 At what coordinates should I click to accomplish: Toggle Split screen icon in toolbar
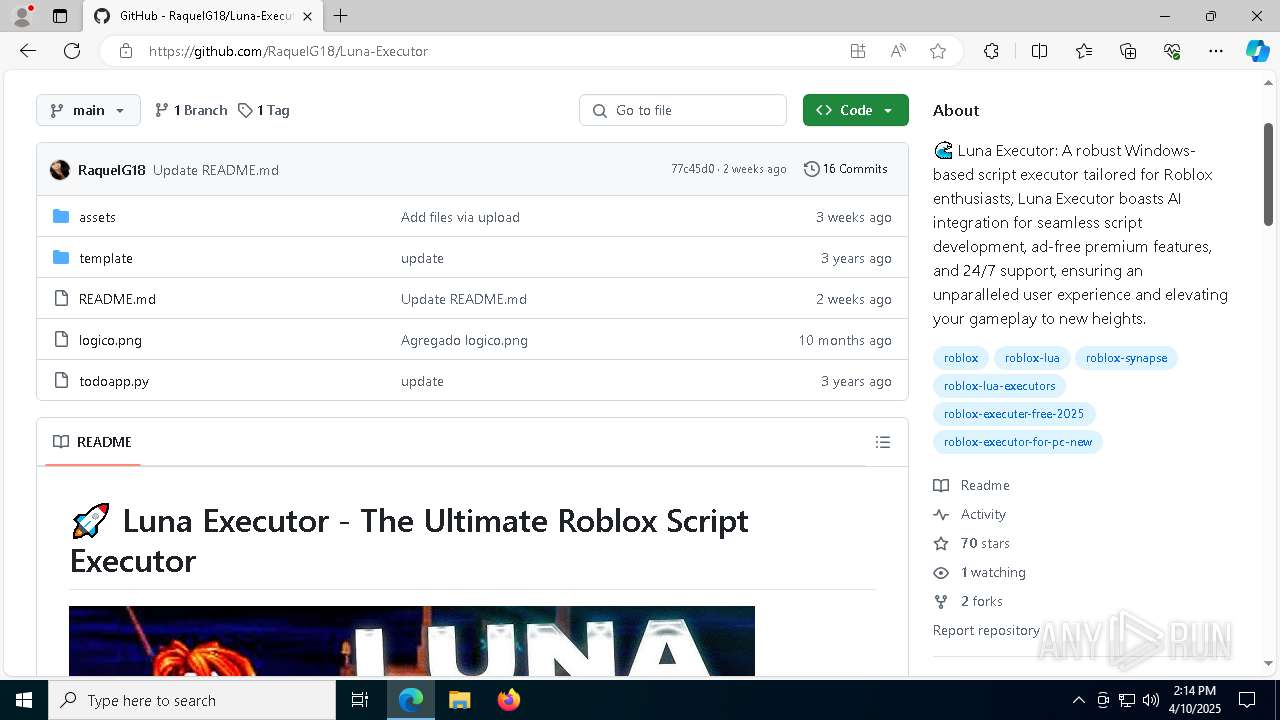pos(1039,51)
